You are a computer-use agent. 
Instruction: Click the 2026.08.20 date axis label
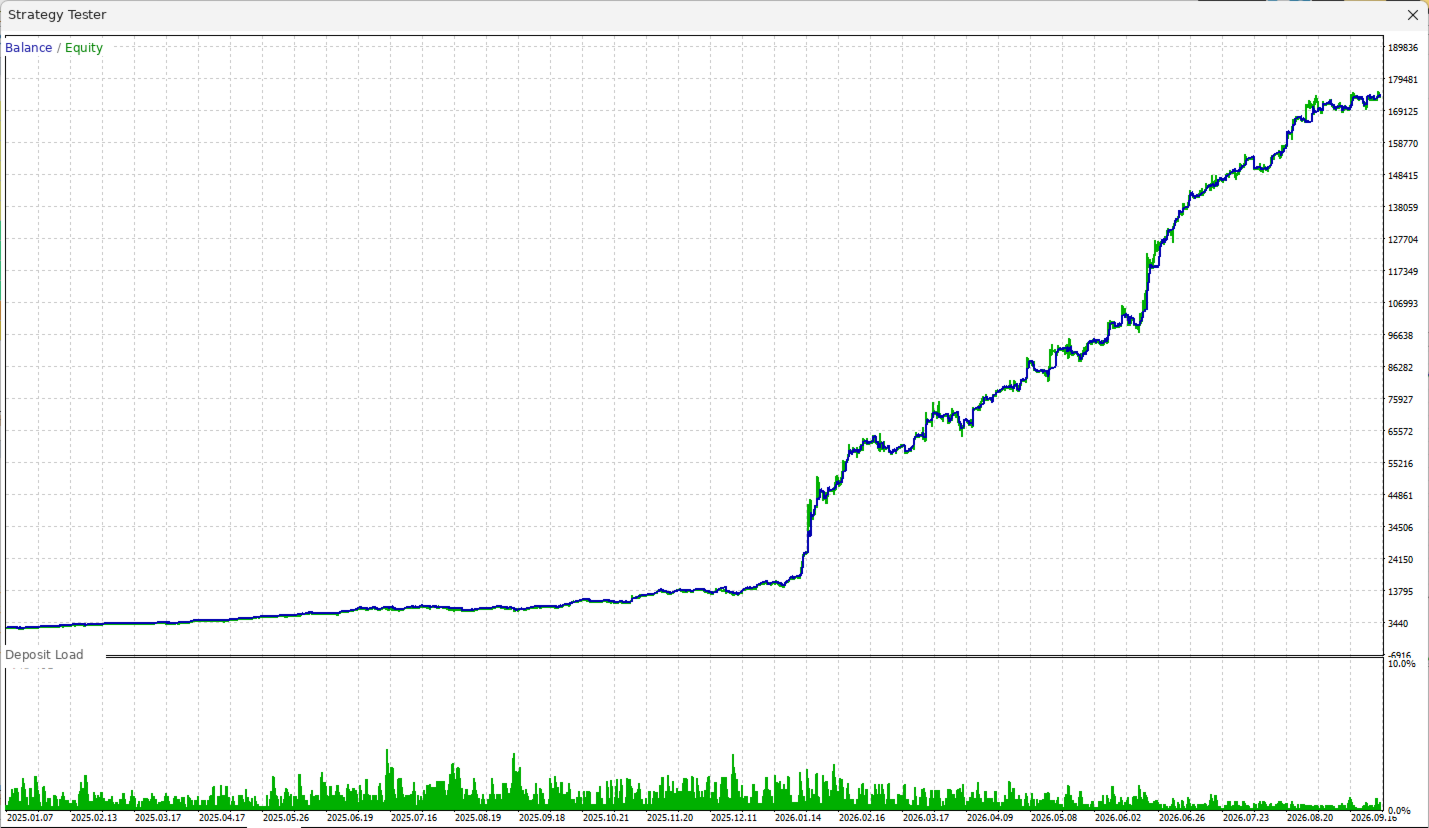point(1310,818)
